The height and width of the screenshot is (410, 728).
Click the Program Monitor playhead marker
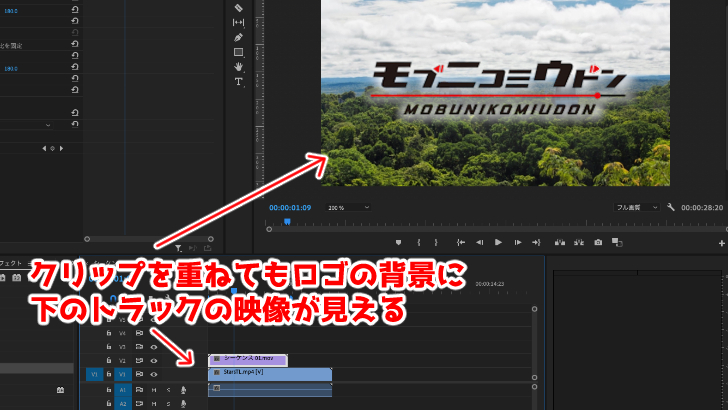point(287,221)
